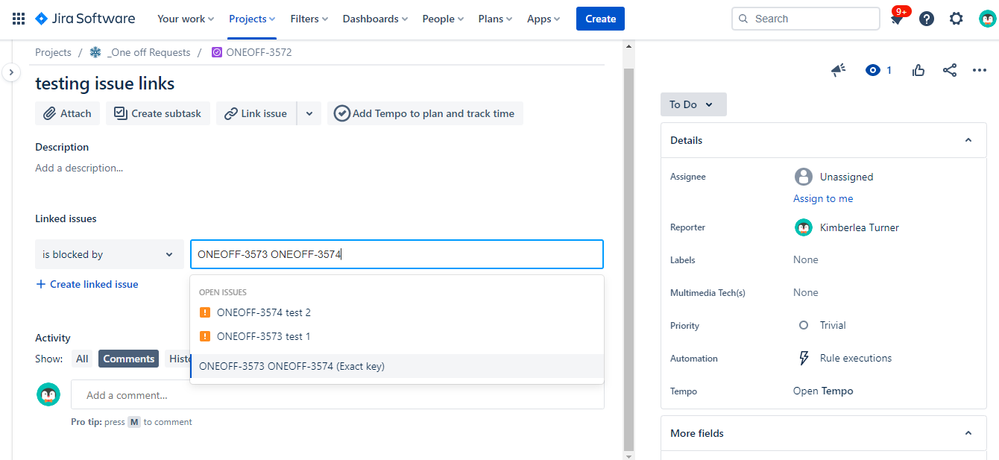The width and height of the screenshot is (999, 460).
Task: Select the Comments activity tab
Action: pos(128,359)
